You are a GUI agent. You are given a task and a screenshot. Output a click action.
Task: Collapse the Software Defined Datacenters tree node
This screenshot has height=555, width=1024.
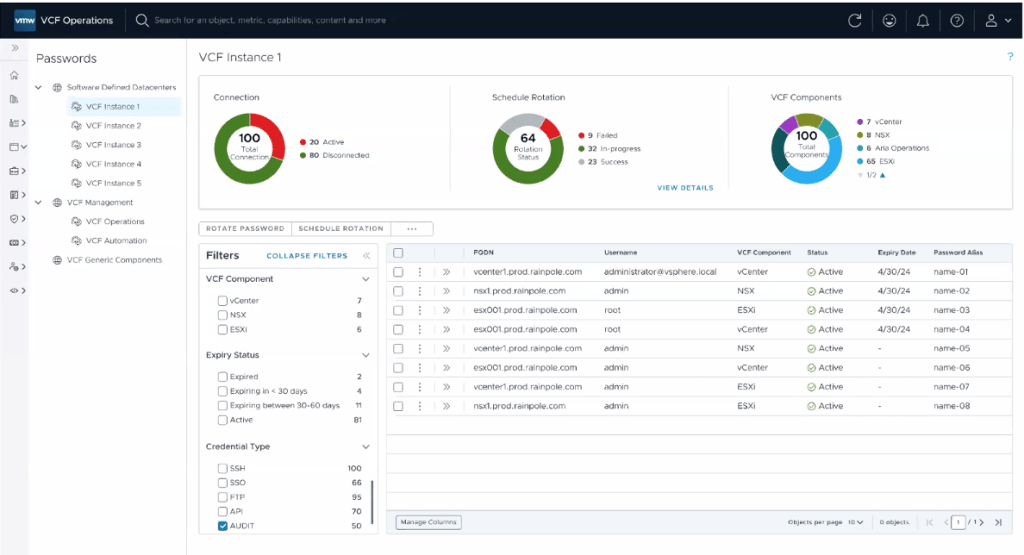click(x=38, y=87)
